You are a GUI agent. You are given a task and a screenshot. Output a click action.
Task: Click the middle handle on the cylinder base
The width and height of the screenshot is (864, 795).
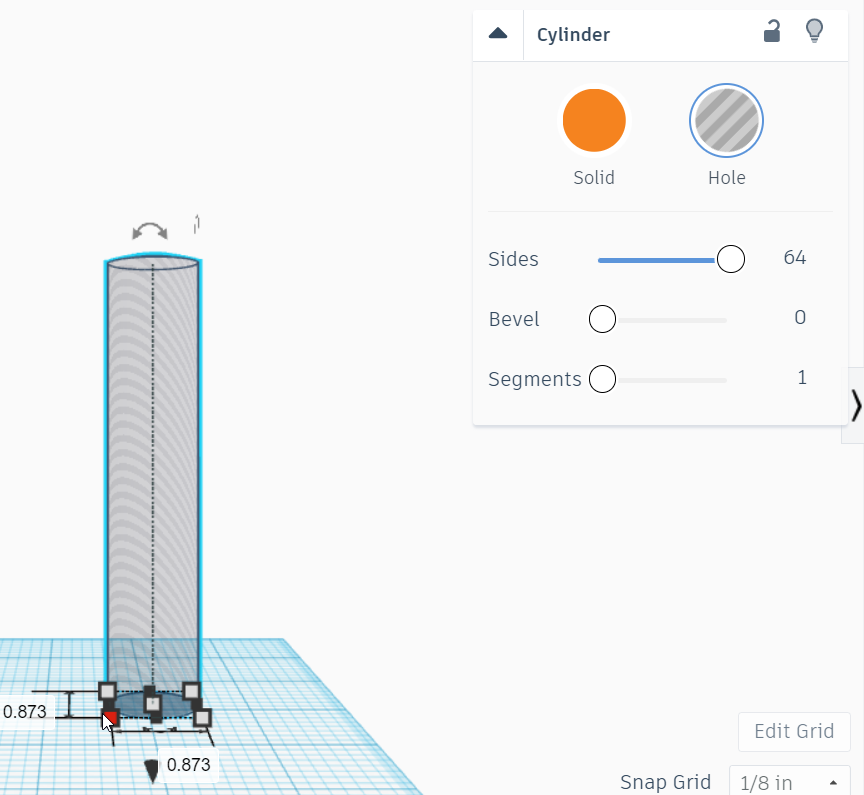coord(152,703)
